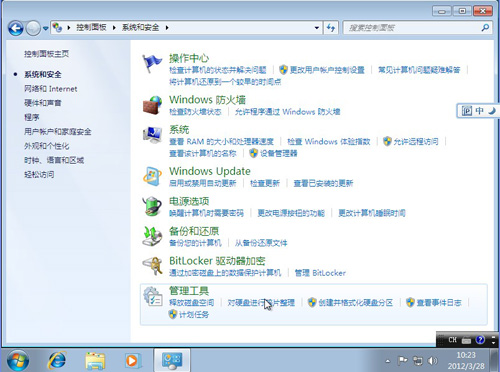Open the 操作中心 flag icon
This screenshot has height=372, width=500.
(152, 64)
